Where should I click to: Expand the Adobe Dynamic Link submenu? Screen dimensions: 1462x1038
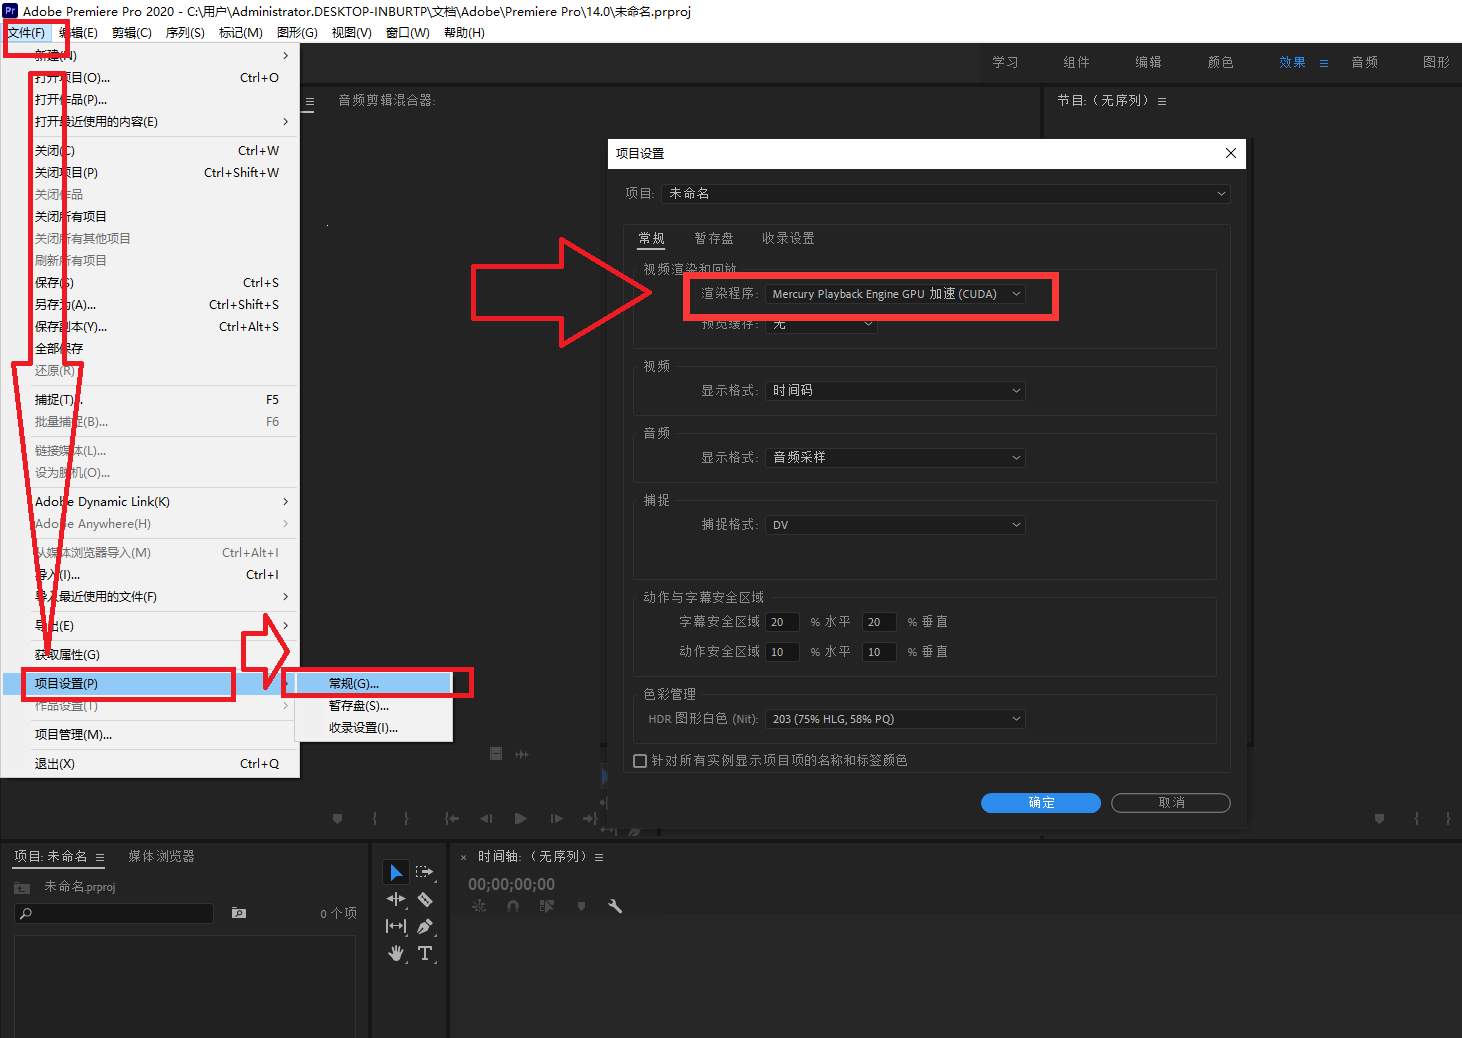[x=150, y=502]
